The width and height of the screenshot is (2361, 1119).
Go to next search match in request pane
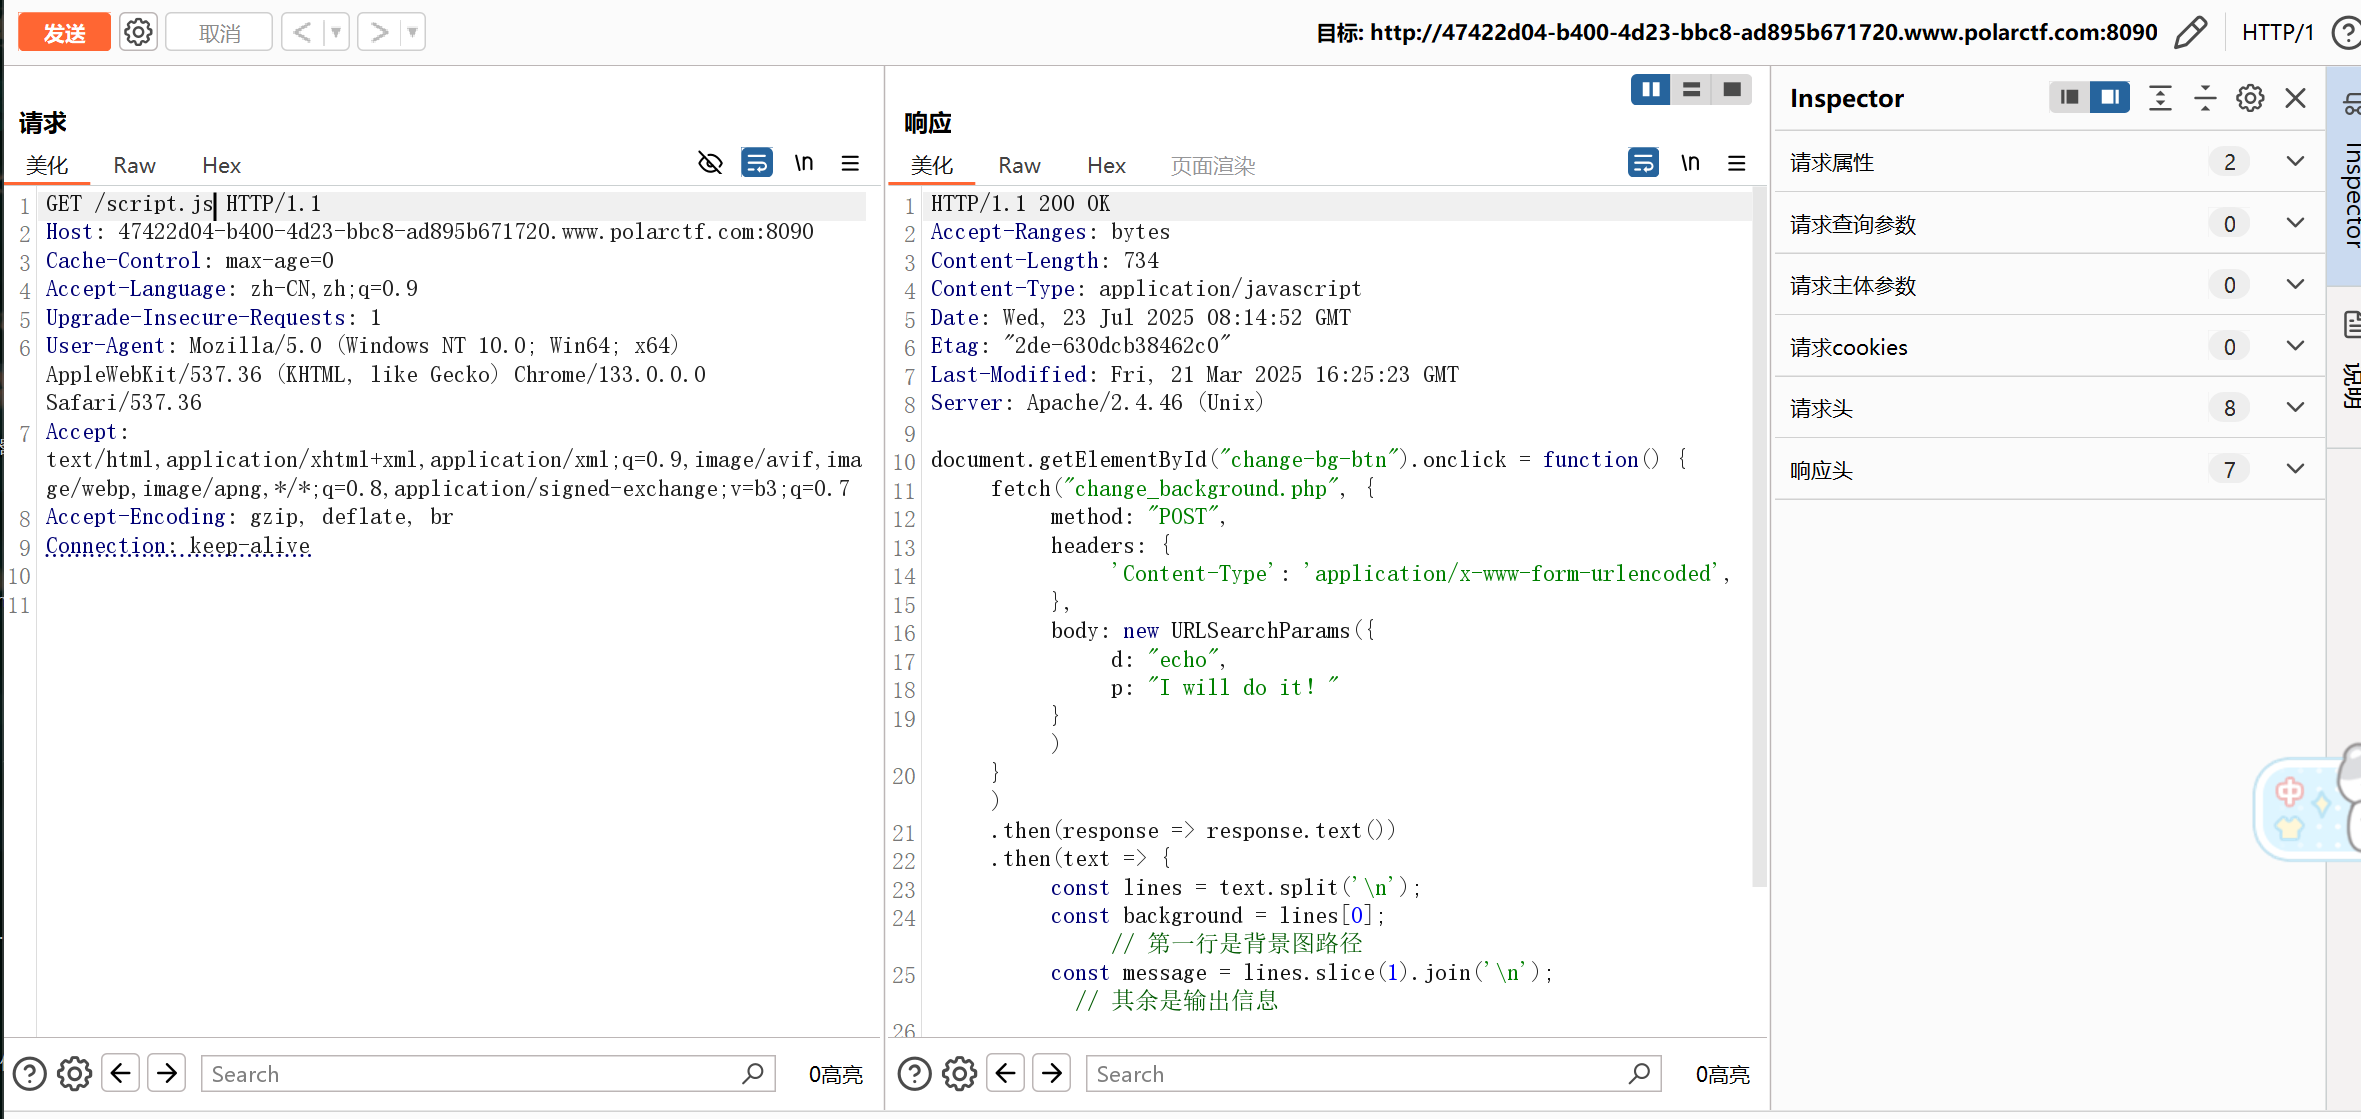167,1073
